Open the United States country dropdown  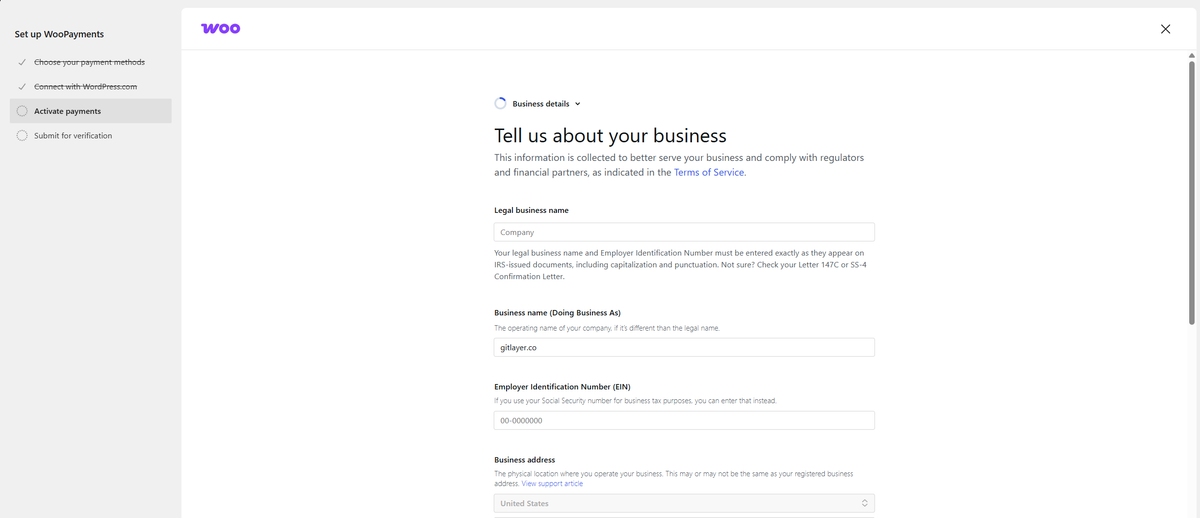pos(684,503)
